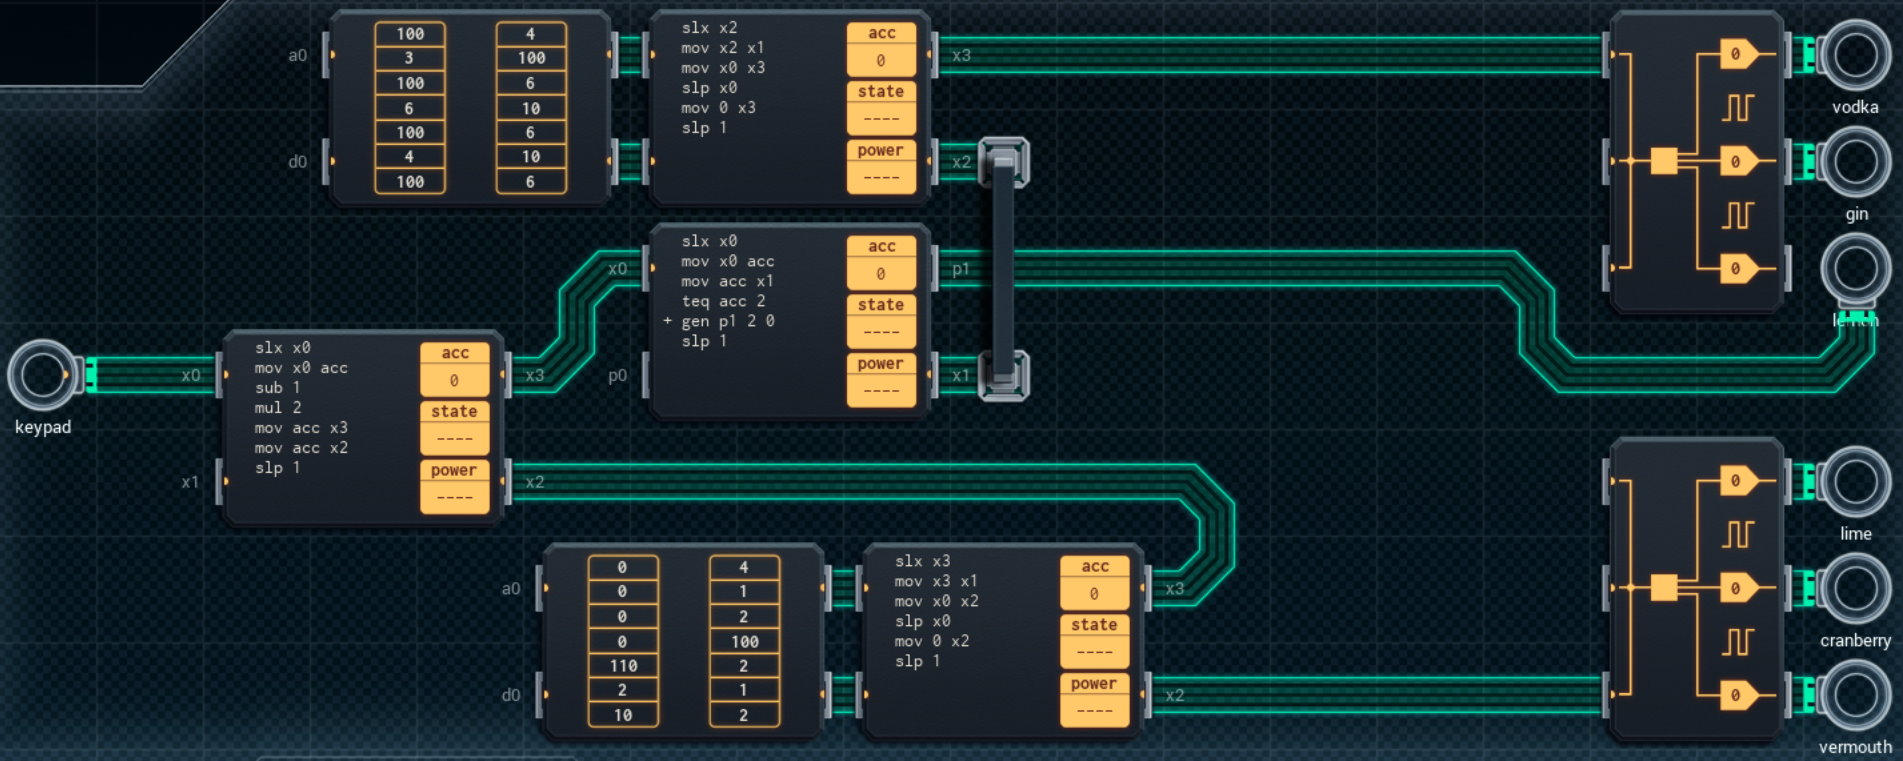Click the gin output connector
The width and height of the screenshot is (1903, 761).
pos(1855,162)
